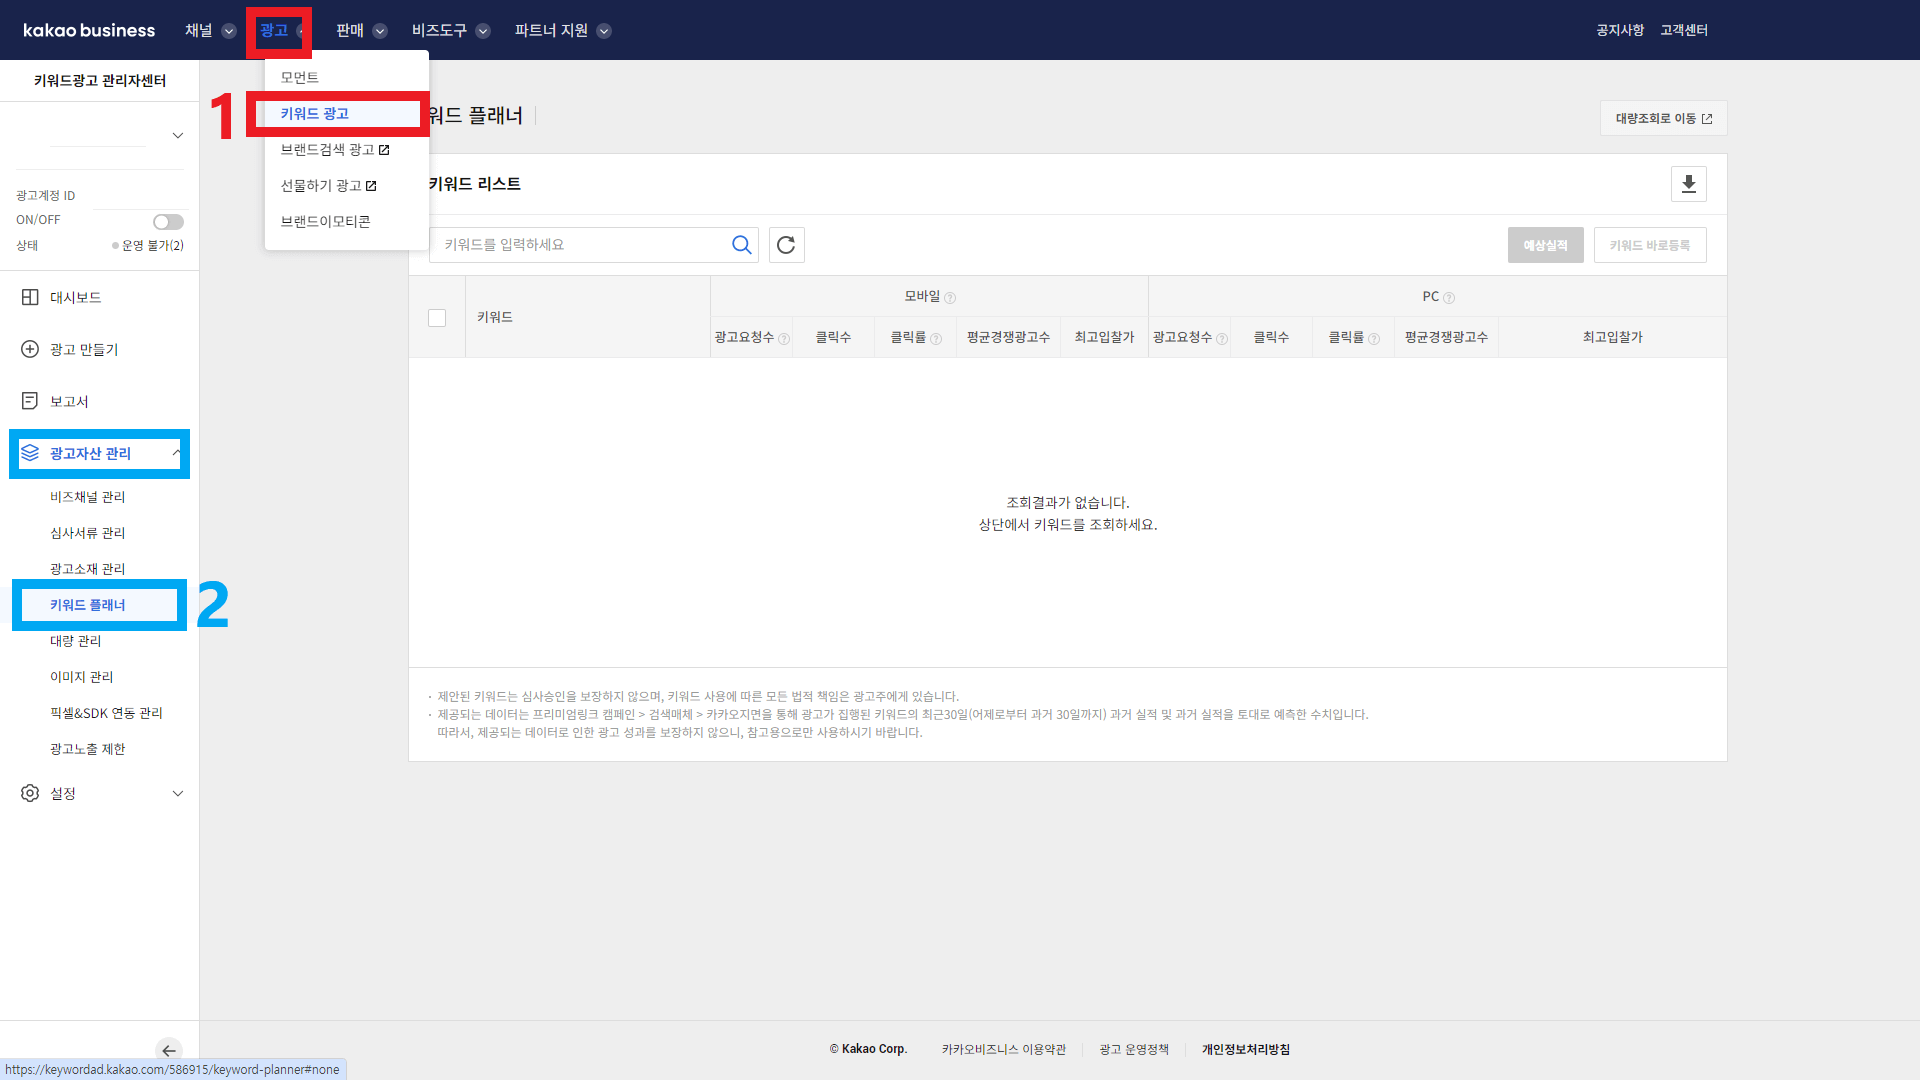This screenshot has height=1080, width=1920.
Task: Open the 비즈도구 dropdown menu
Action: 450,30
